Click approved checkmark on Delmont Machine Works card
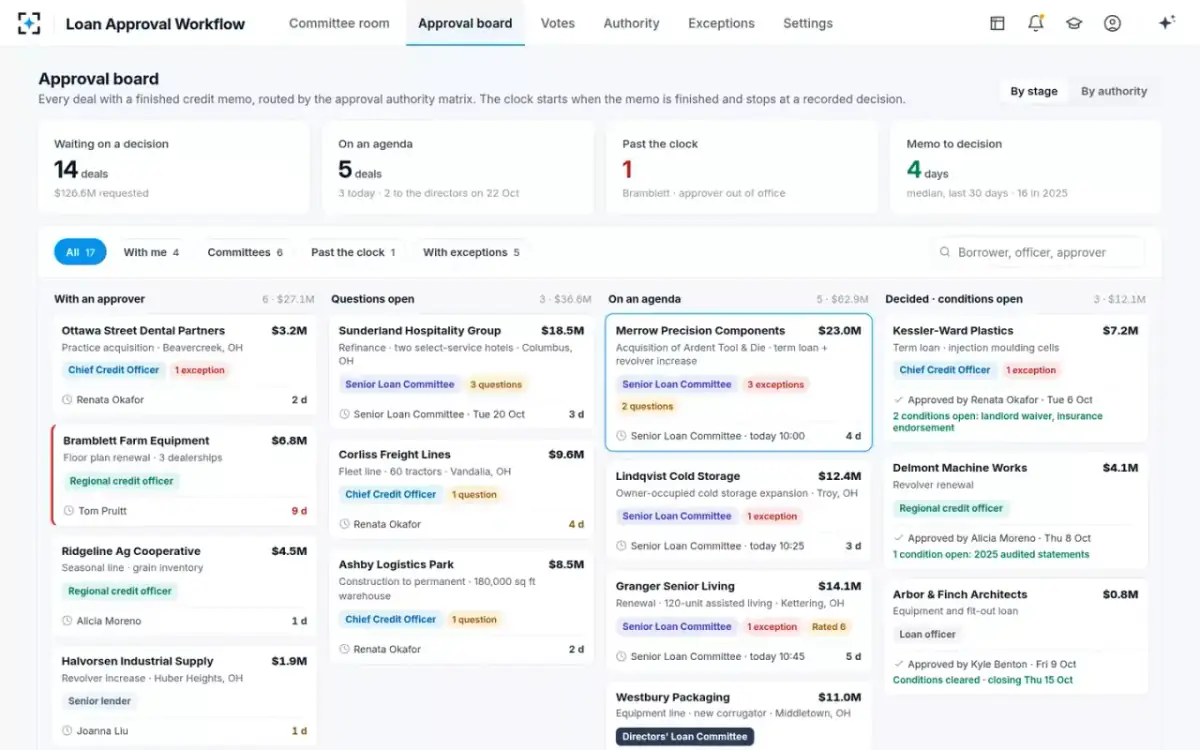This screenshot has height=750, width=1200. point(899,538)
